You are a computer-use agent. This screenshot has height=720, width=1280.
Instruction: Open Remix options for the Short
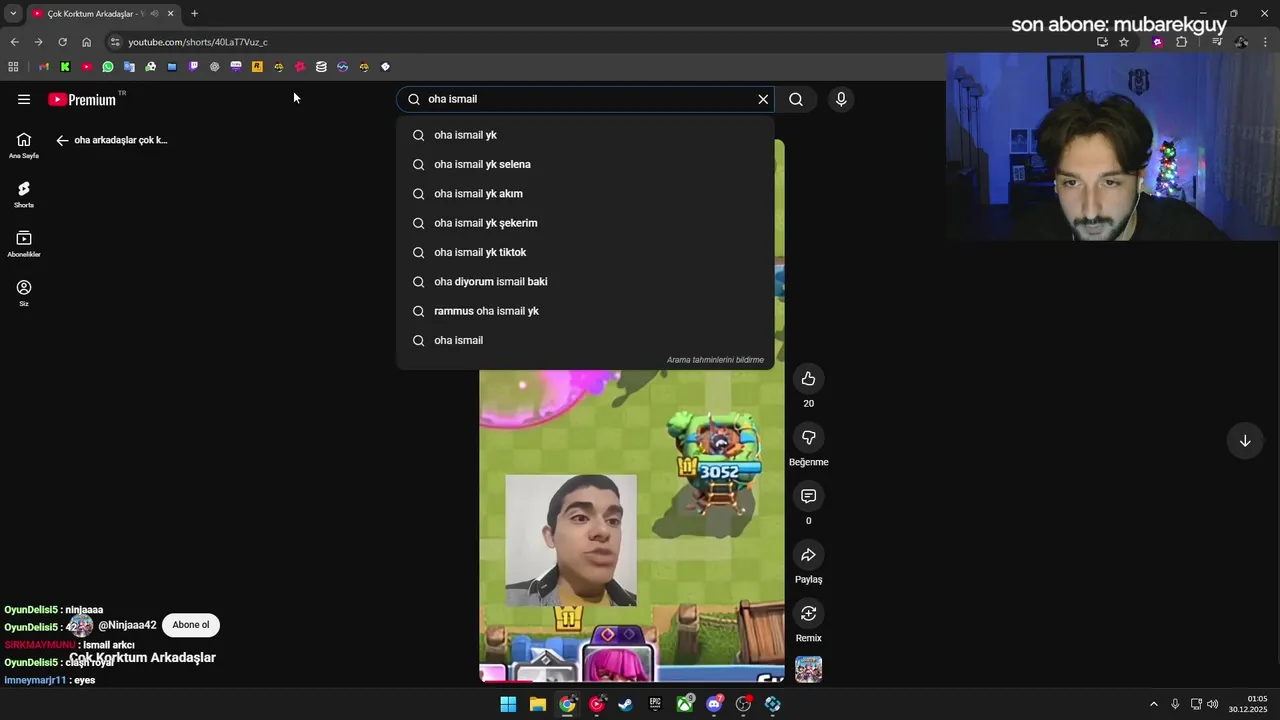[808, 613]
